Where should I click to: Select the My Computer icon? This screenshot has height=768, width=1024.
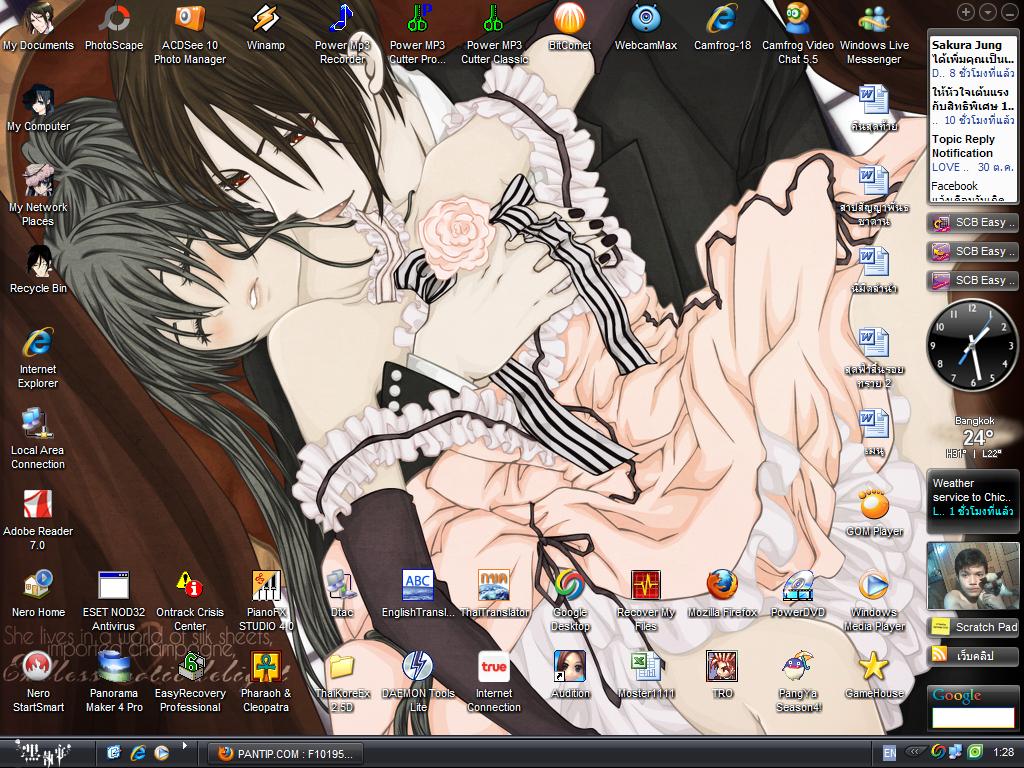point(38,108)
